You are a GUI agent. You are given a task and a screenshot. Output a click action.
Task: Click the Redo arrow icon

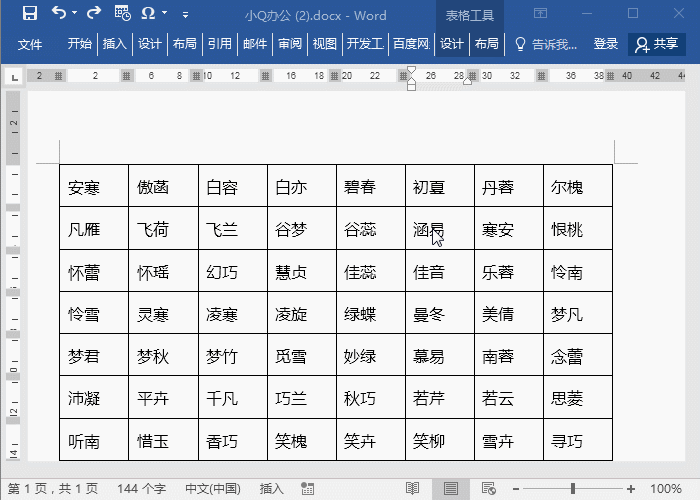(94, 12)
